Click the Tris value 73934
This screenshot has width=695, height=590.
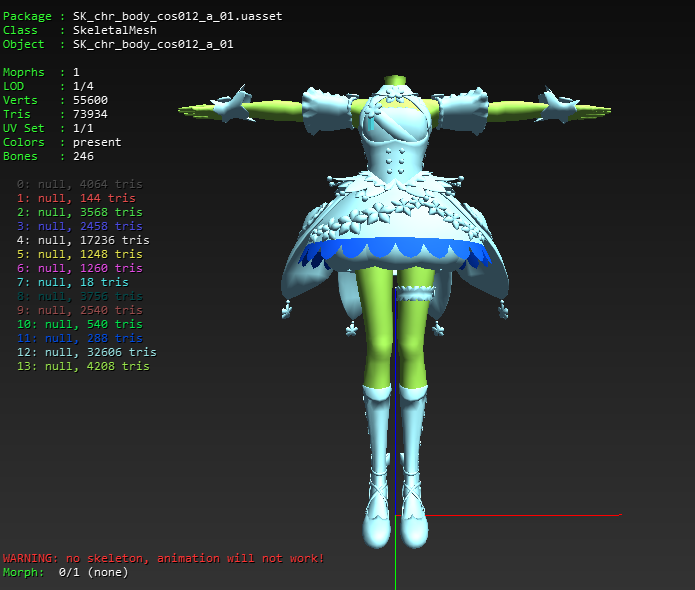pos(90,114)
